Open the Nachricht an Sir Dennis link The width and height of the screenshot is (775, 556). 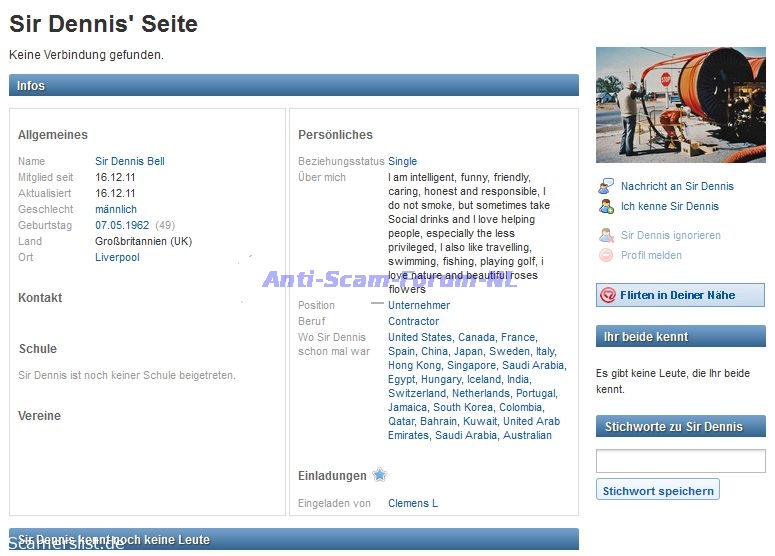(677, 186)
